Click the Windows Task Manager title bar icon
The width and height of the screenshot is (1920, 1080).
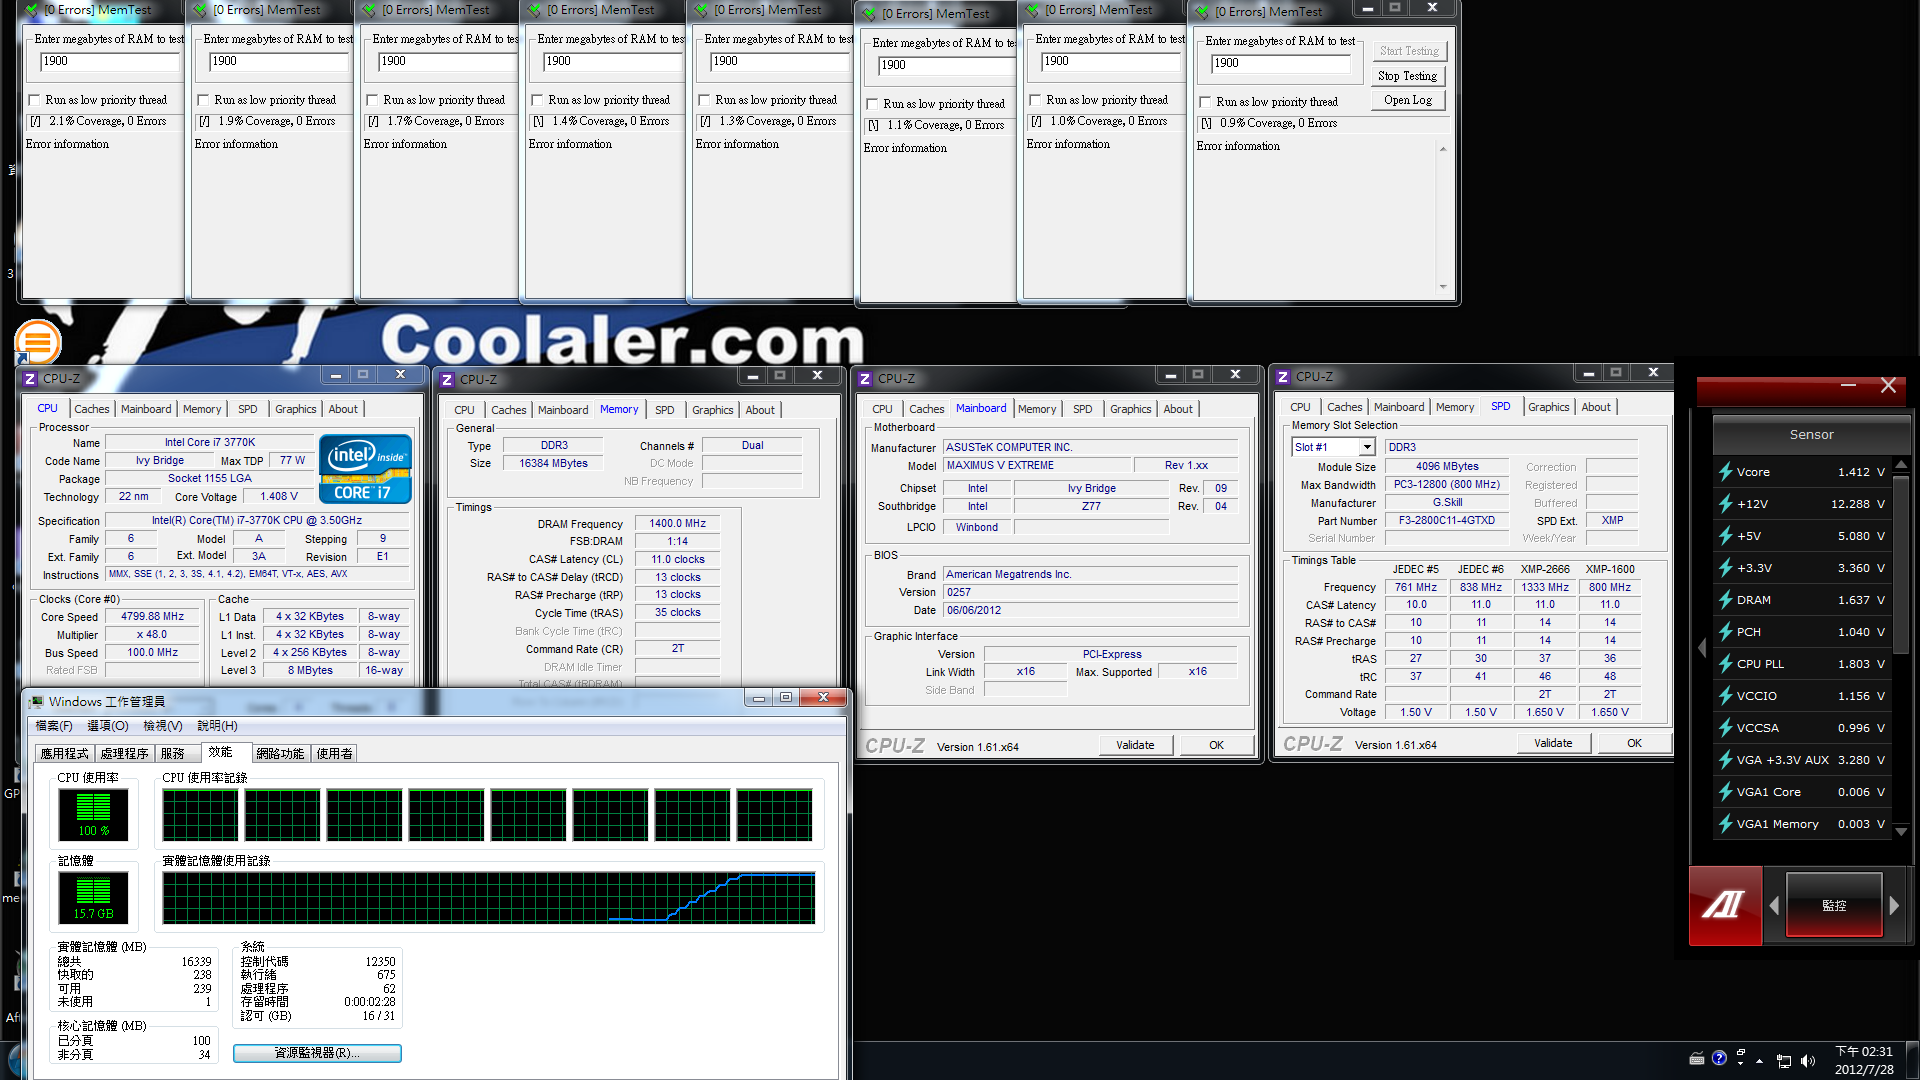37,702
